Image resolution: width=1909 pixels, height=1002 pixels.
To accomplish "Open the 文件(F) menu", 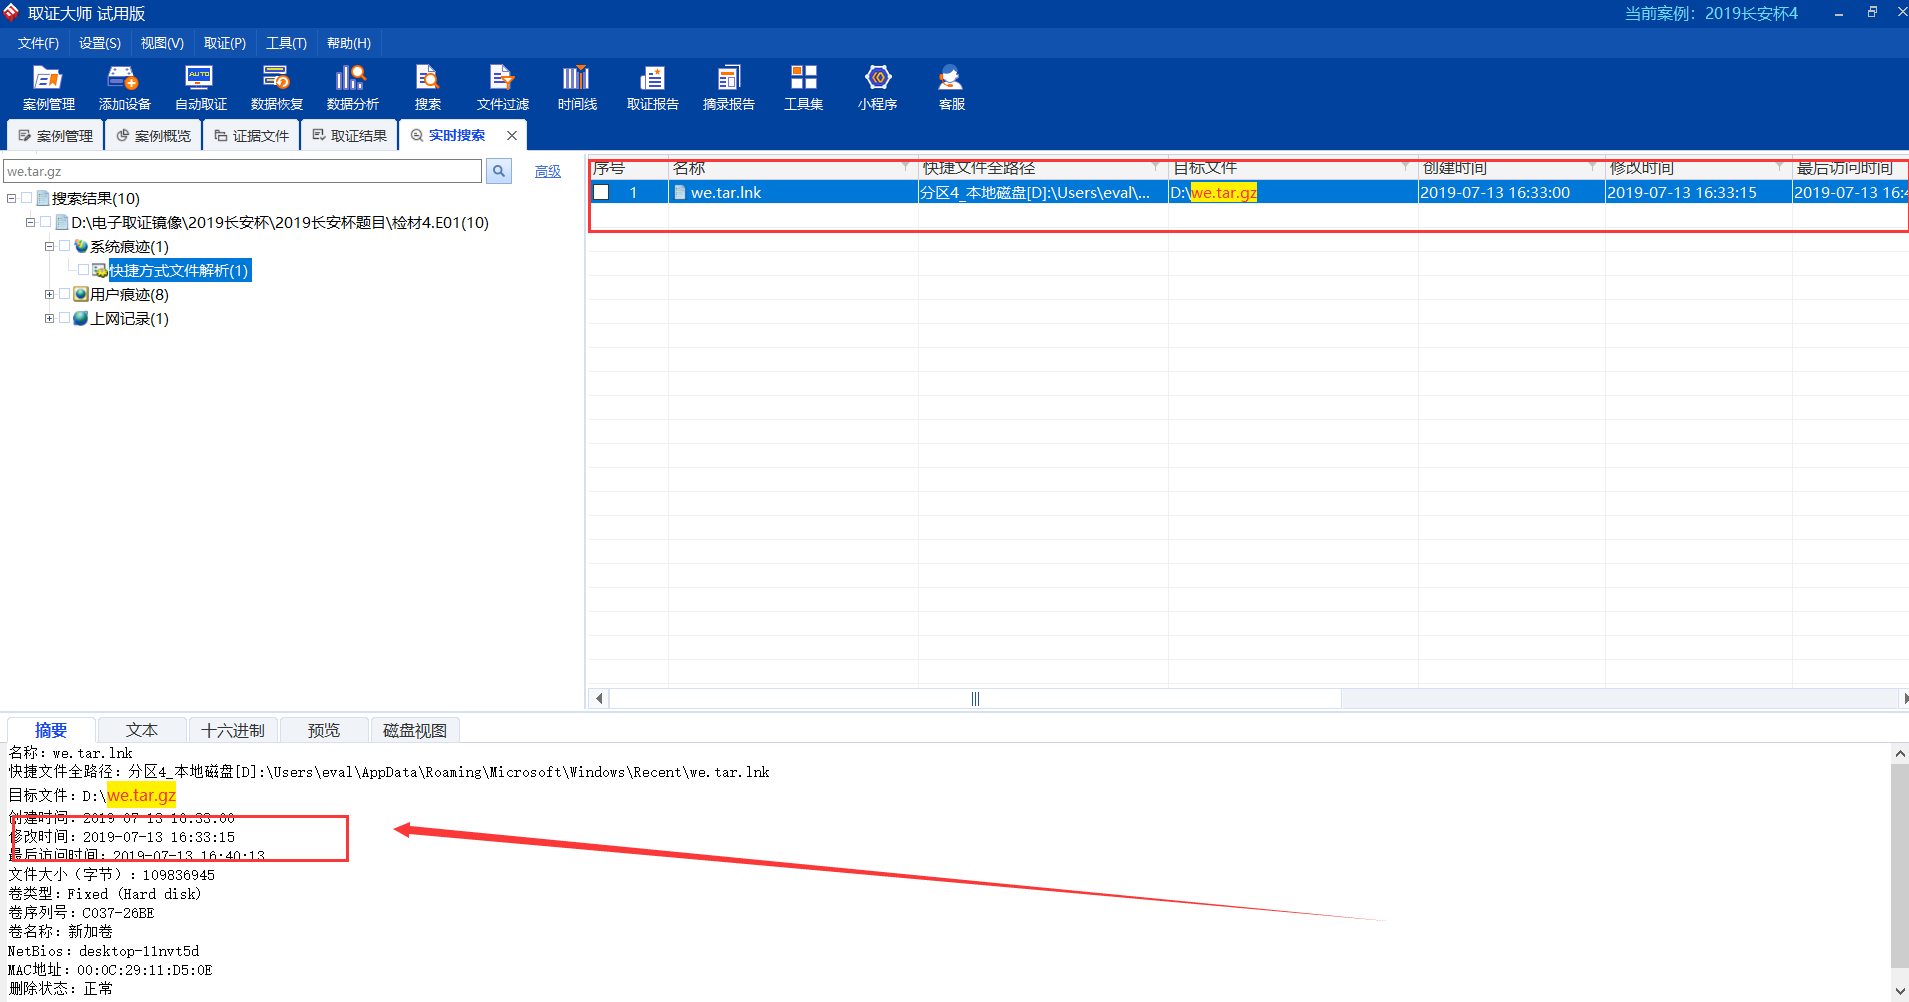I will click(38, 43).
